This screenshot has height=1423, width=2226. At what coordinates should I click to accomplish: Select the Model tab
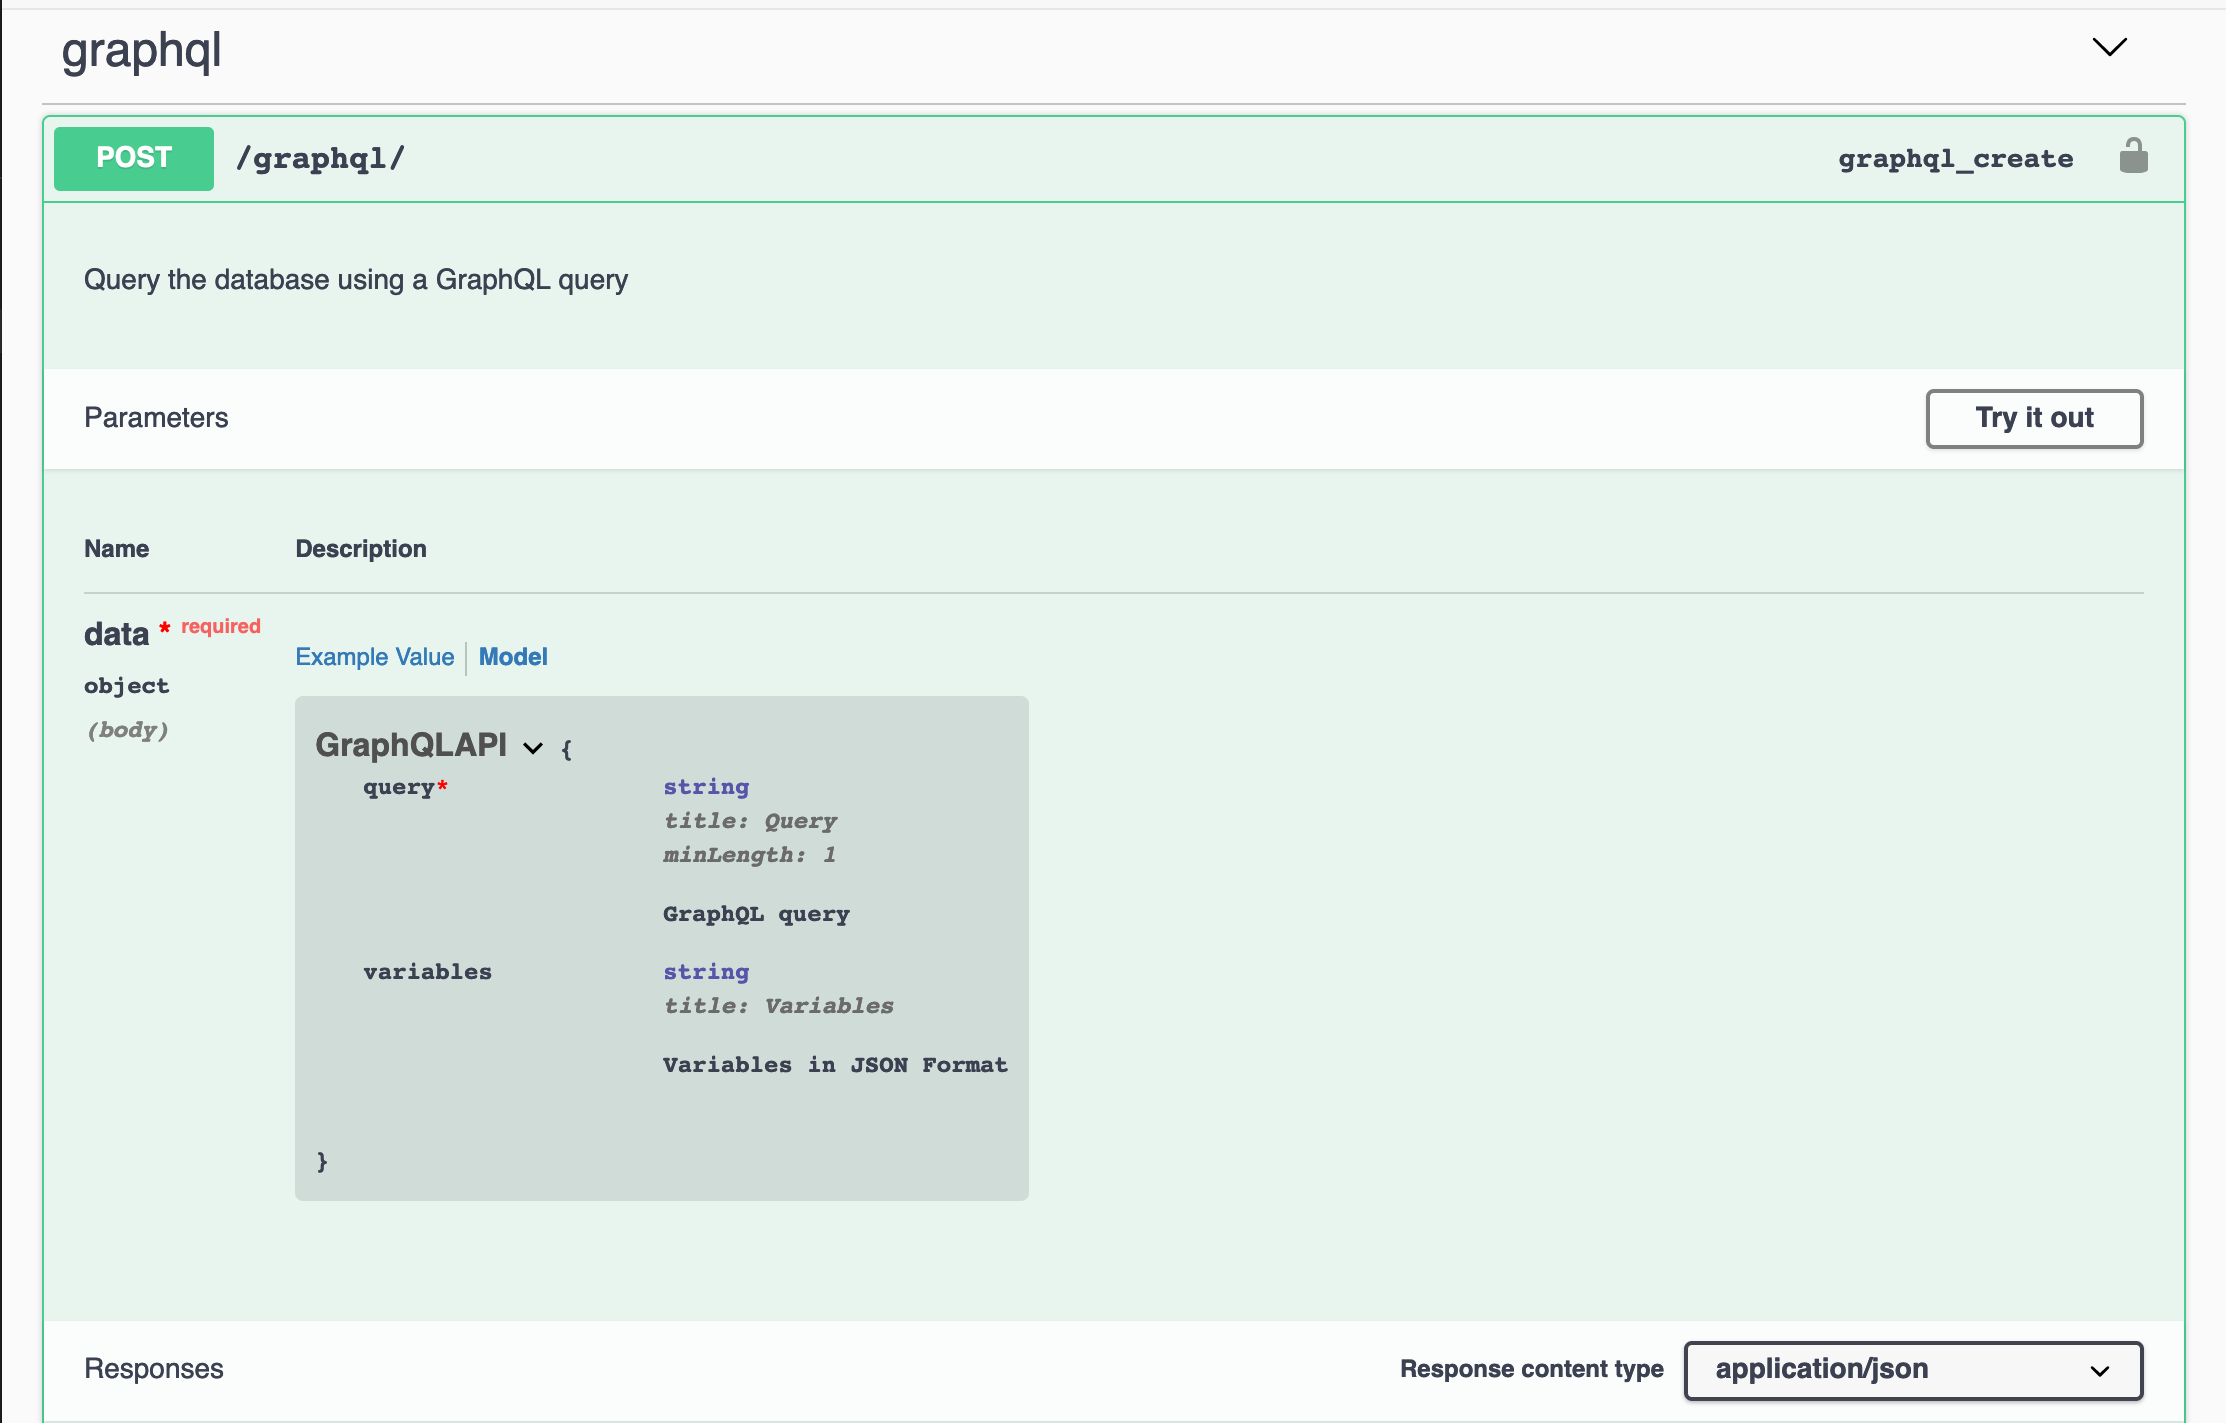pos(512,657)
